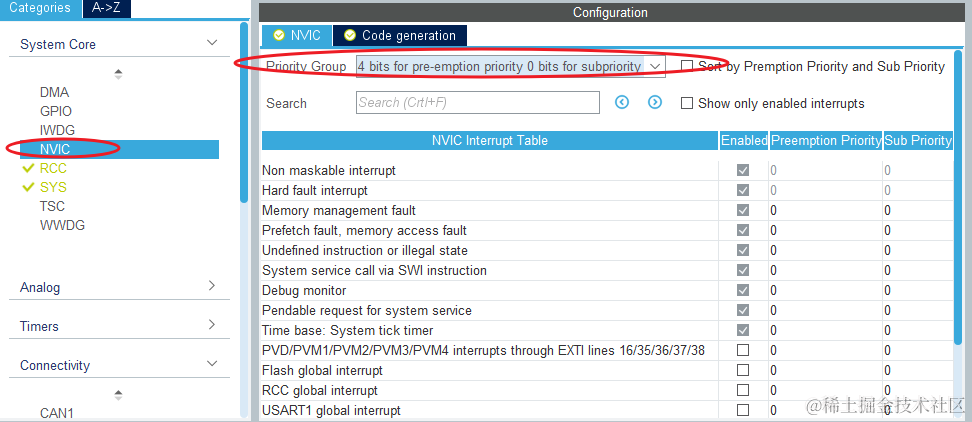Go to next search result arrow
Screen dimensions: 972x422
pos(655,102)
